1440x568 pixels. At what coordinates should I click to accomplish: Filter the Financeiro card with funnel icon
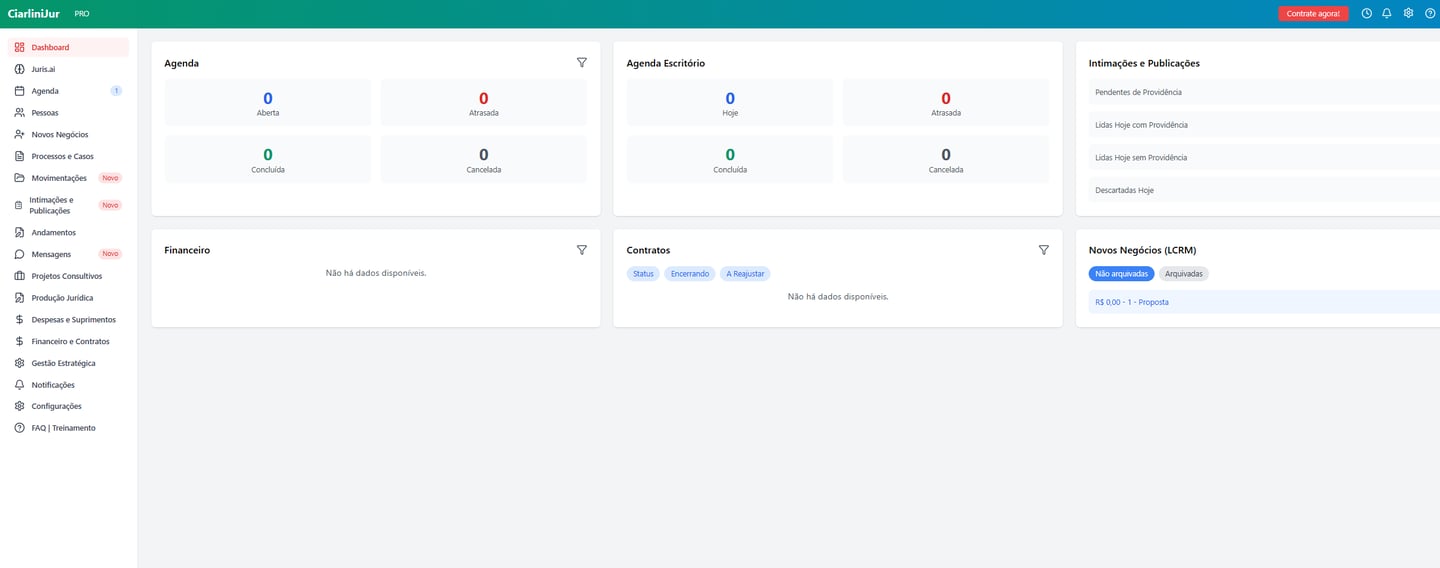(582, 250)
